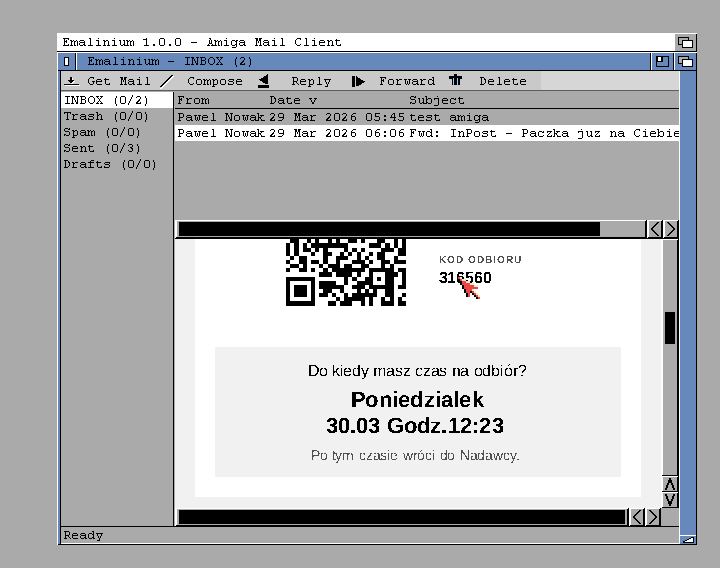This screenshot has height=568, width=720.
Task: Click message list scroll left arrow
Action: coord(654,229)
